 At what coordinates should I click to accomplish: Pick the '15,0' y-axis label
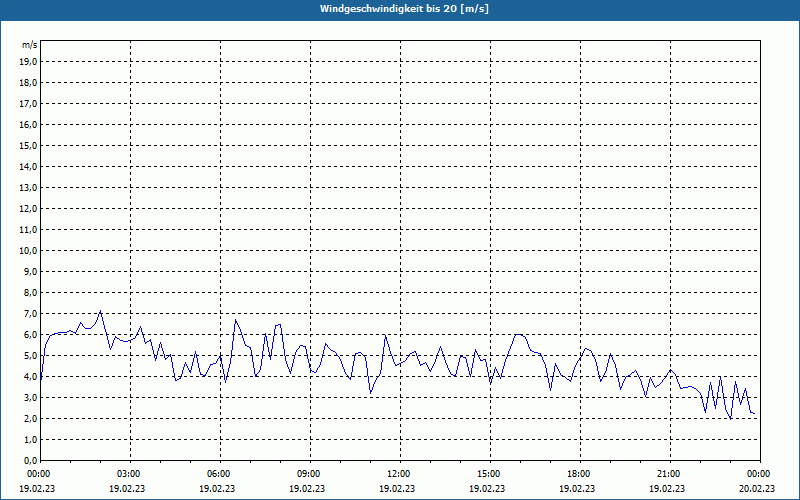coord(28,145)
